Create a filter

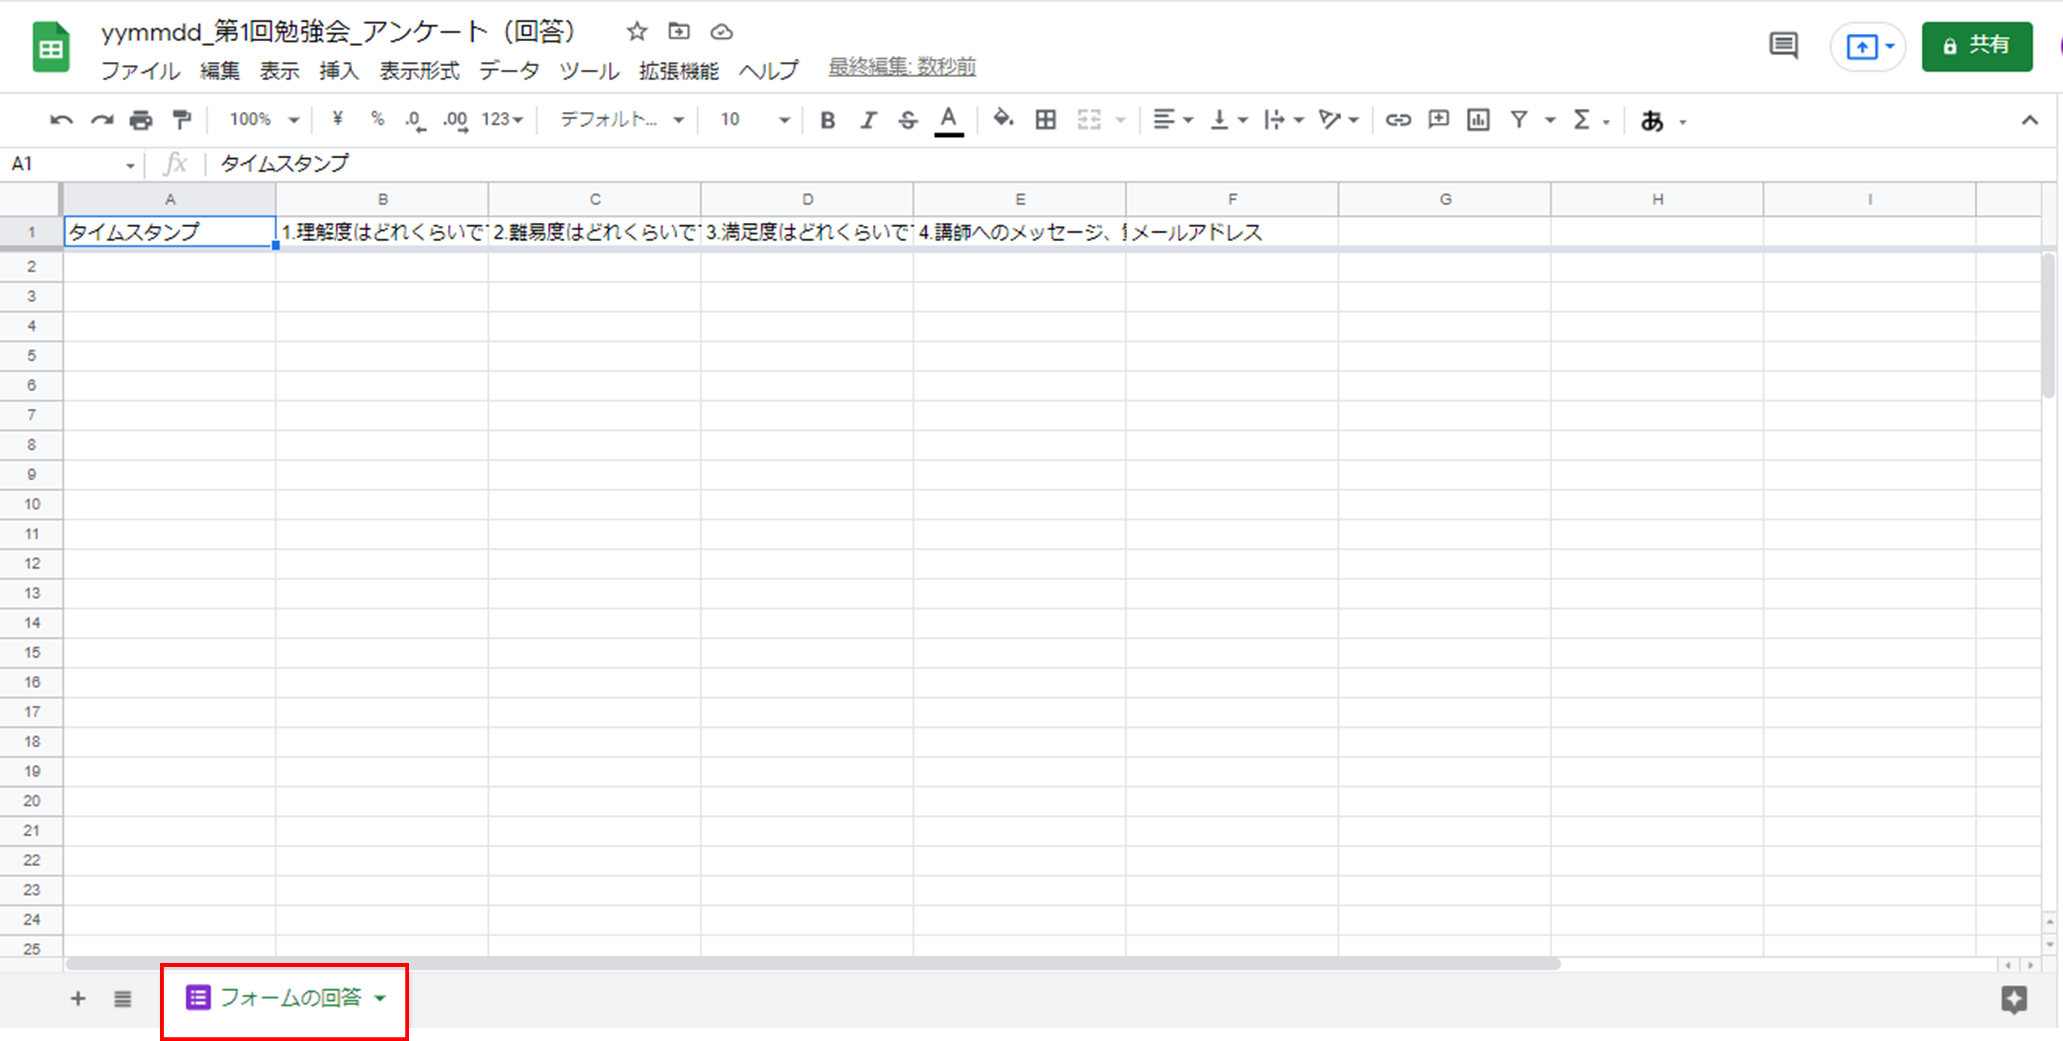[1519, 119]
